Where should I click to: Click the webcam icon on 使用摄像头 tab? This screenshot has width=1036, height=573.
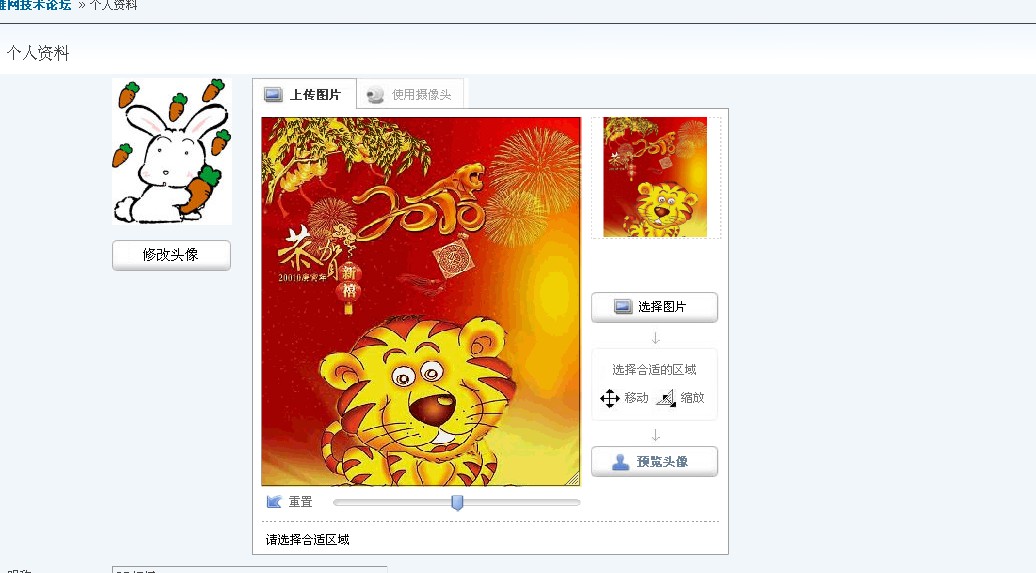point(375,95)
